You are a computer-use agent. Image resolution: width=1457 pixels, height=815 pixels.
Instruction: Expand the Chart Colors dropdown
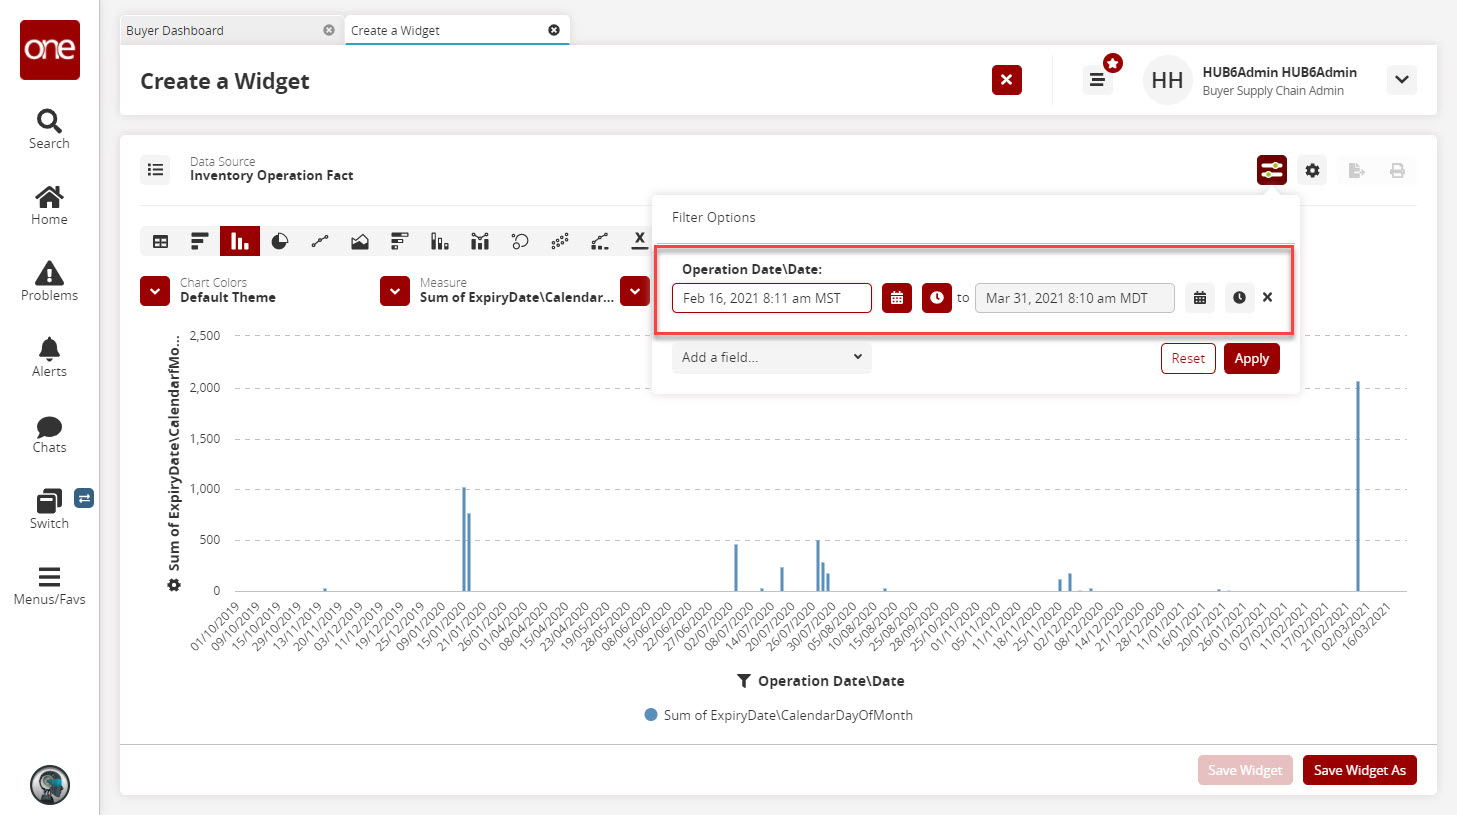coord(155,291)
